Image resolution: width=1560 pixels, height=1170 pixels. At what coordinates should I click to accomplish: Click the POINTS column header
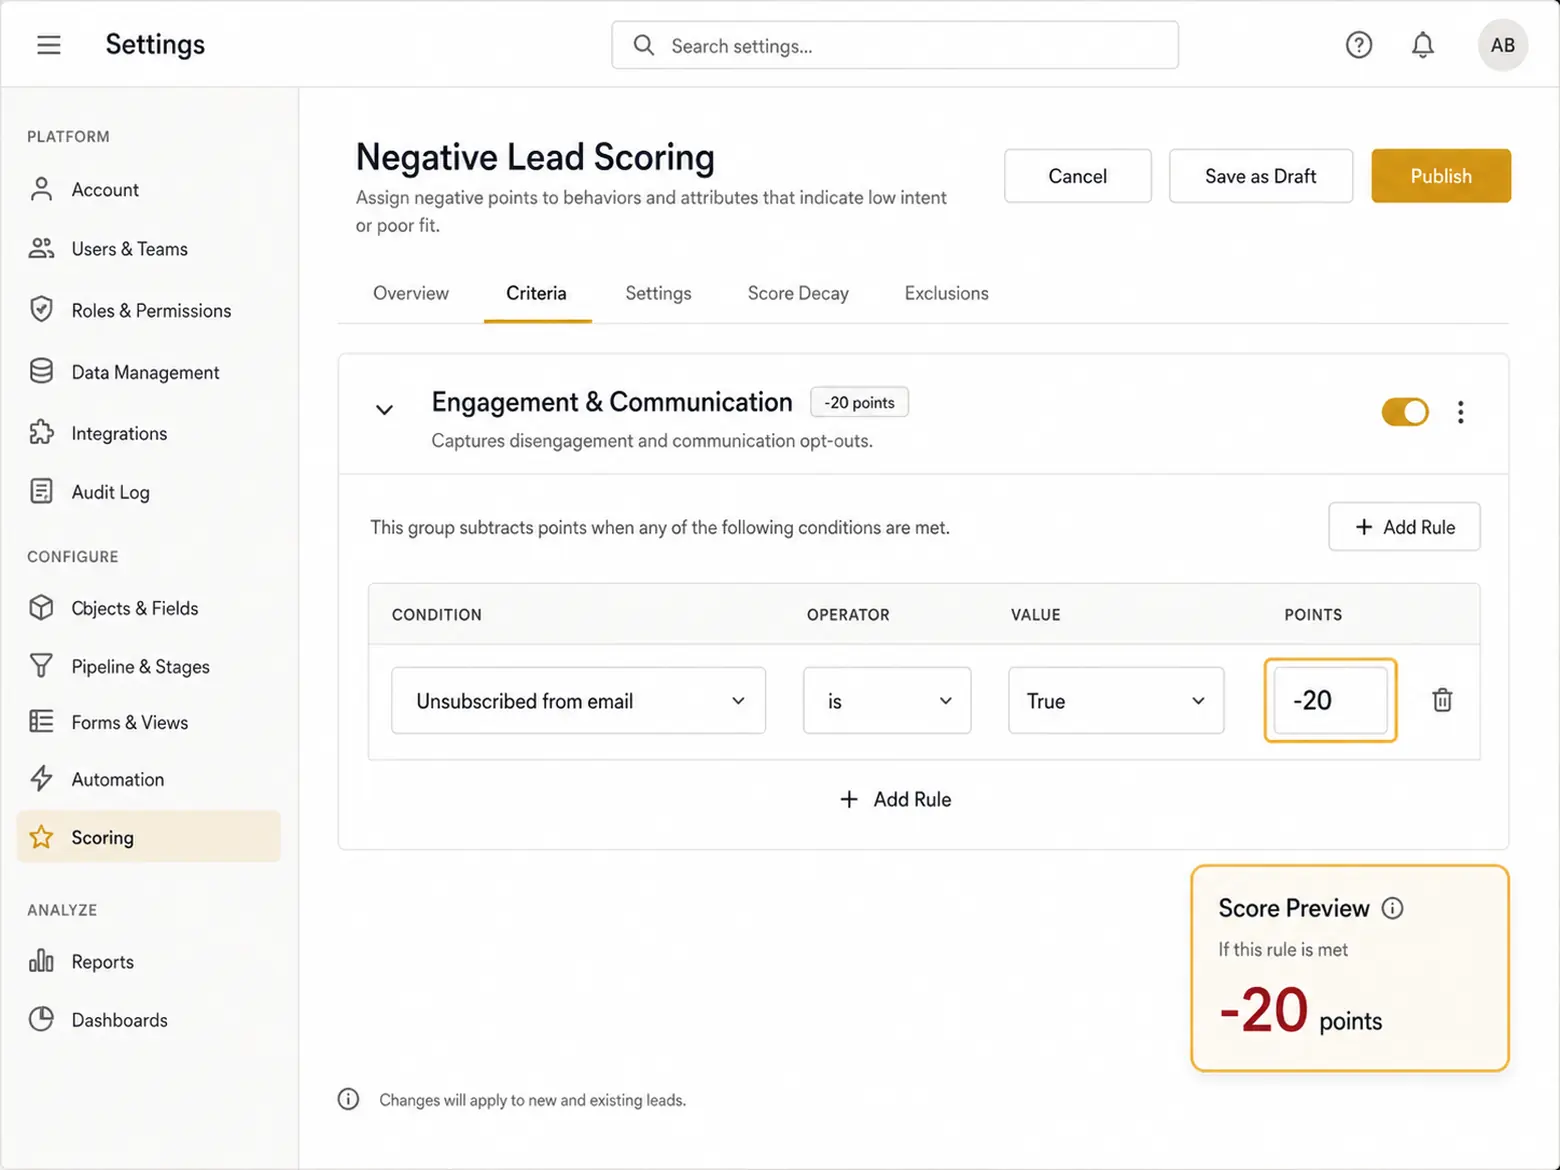coord(1313,614)
